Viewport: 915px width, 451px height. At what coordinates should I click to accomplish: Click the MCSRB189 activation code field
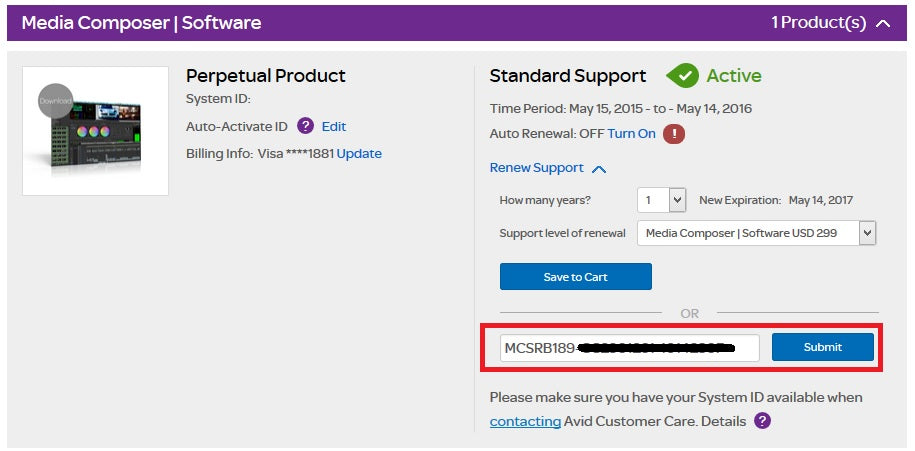(x=630, y=348)
